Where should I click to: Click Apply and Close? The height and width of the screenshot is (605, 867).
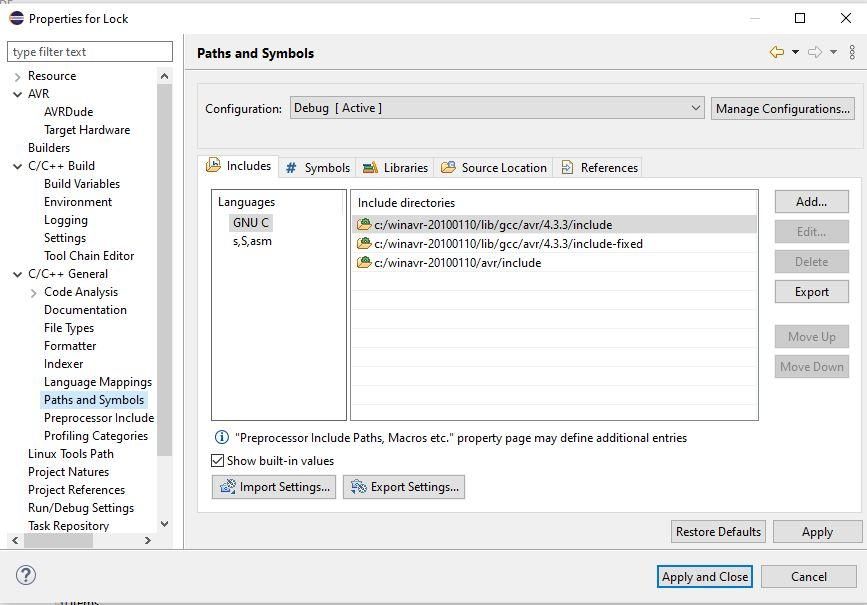click(x=704, y=576)
